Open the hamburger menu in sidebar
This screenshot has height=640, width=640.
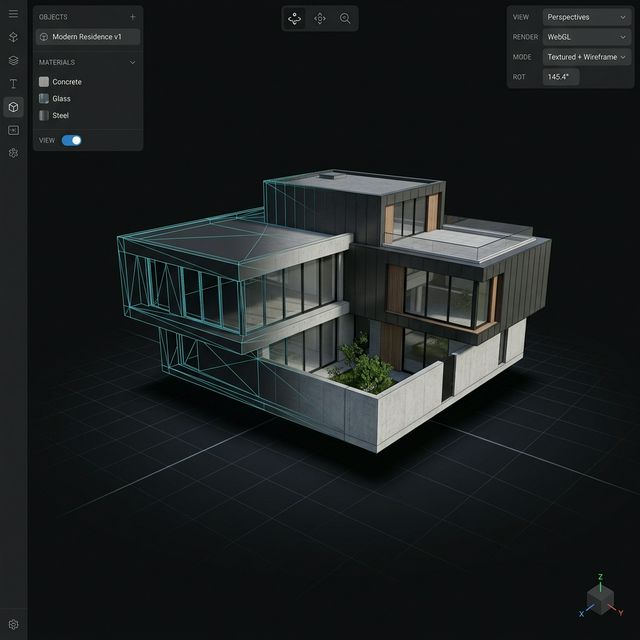pos(13,14)
